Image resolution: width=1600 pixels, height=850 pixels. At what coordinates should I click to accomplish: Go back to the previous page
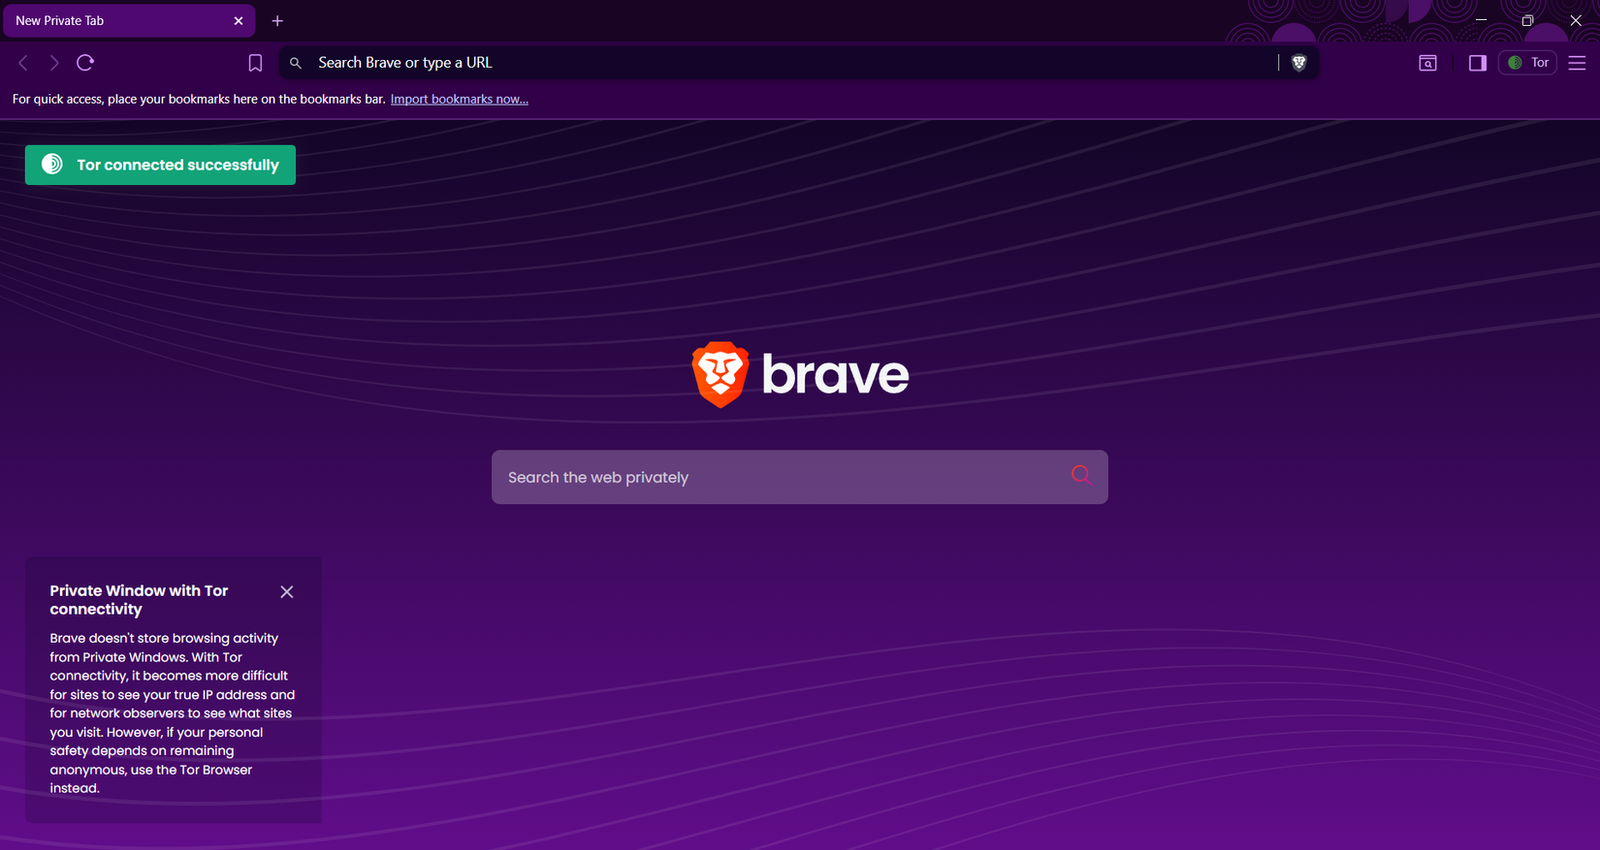click(x=23, y=63)
